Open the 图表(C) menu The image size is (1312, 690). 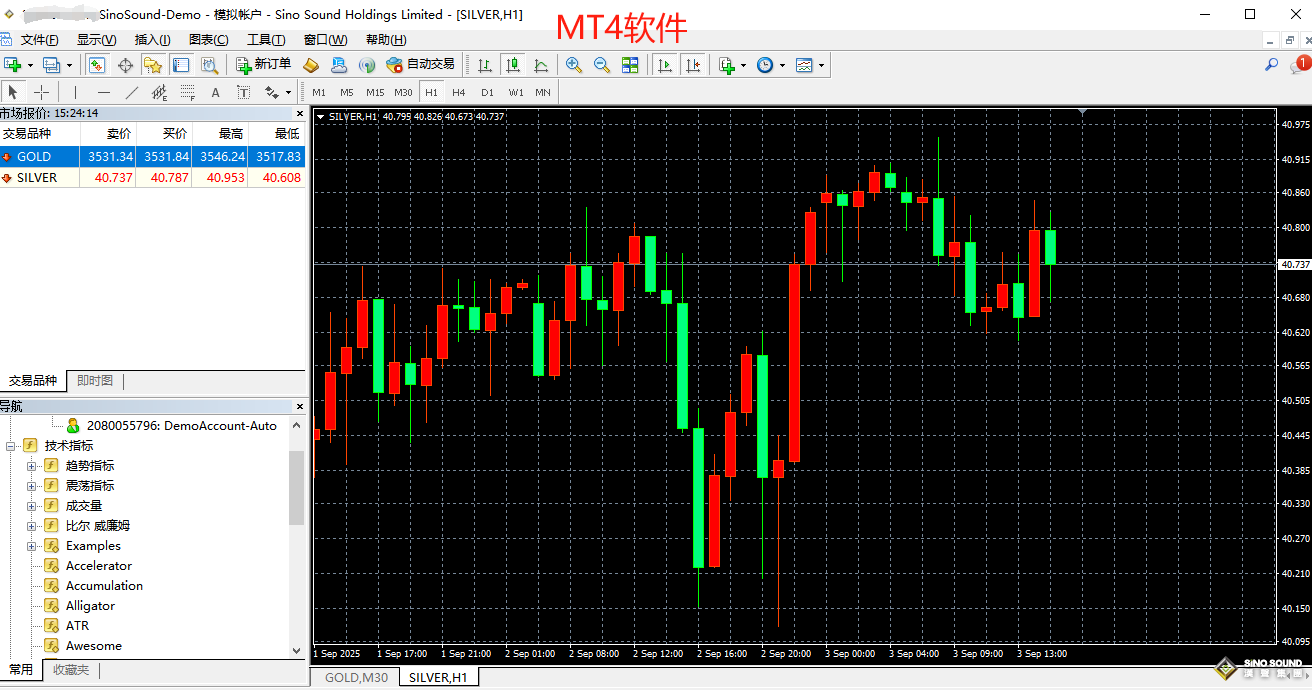(208, 40)
